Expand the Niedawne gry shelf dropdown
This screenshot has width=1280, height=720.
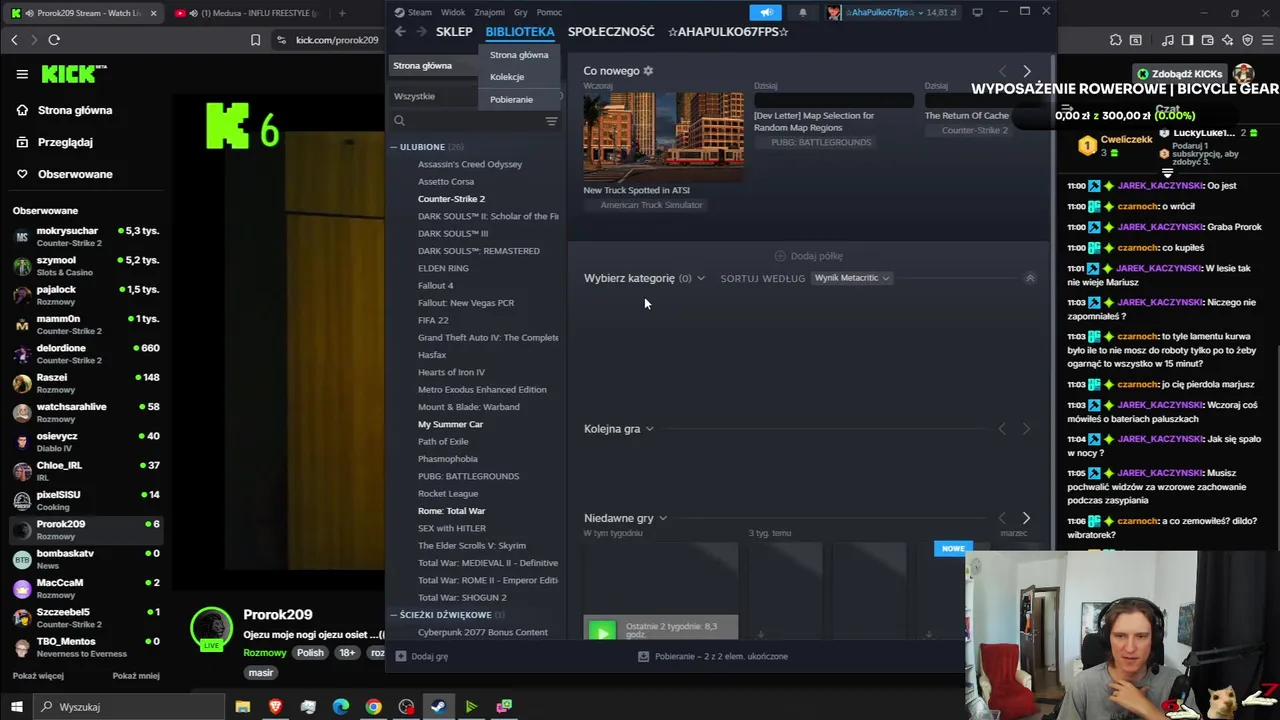625,518
